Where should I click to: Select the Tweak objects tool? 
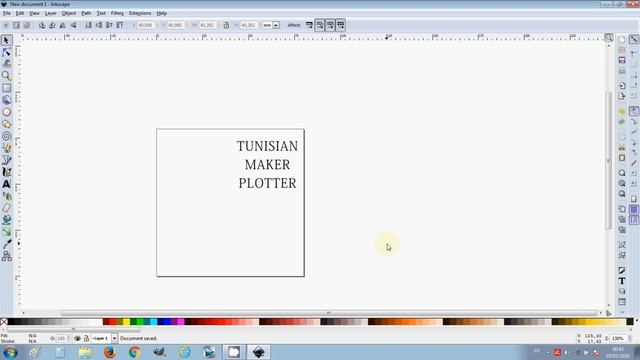6,64
